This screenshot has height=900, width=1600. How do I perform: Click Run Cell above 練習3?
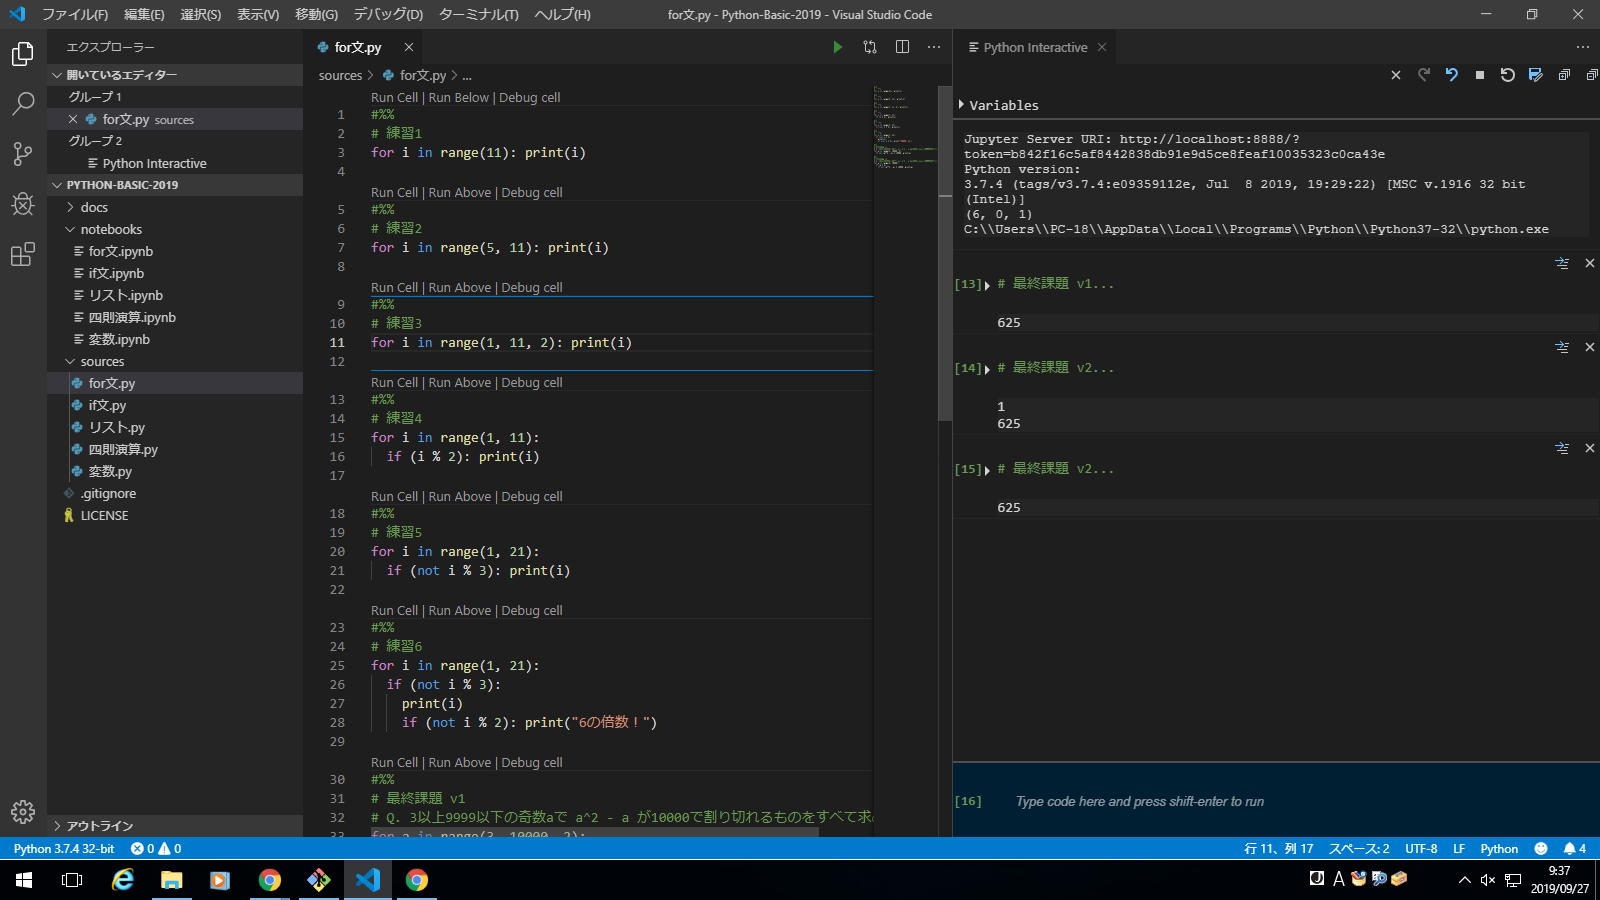pos(394,288)
